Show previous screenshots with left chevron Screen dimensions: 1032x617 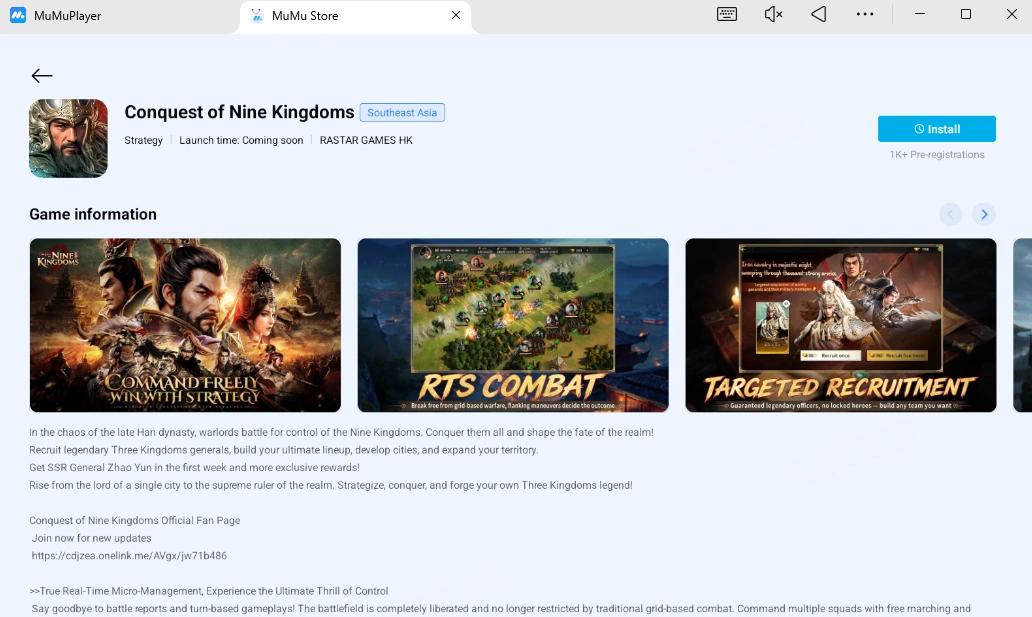pyautogui.click(x=950, y=214)
